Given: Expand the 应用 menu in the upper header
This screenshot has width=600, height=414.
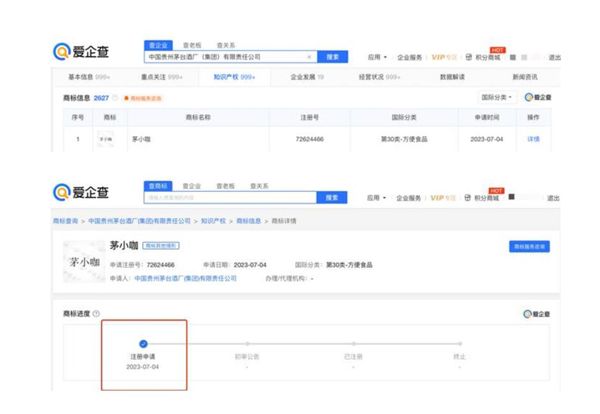Looking at the screenshot, I should (377, 57).
